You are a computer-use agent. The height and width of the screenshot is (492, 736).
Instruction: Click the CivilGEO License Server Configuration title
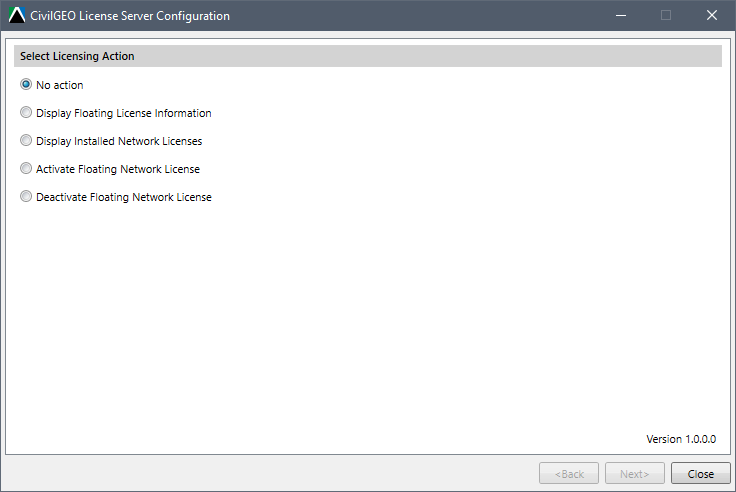tap(130, 16)
